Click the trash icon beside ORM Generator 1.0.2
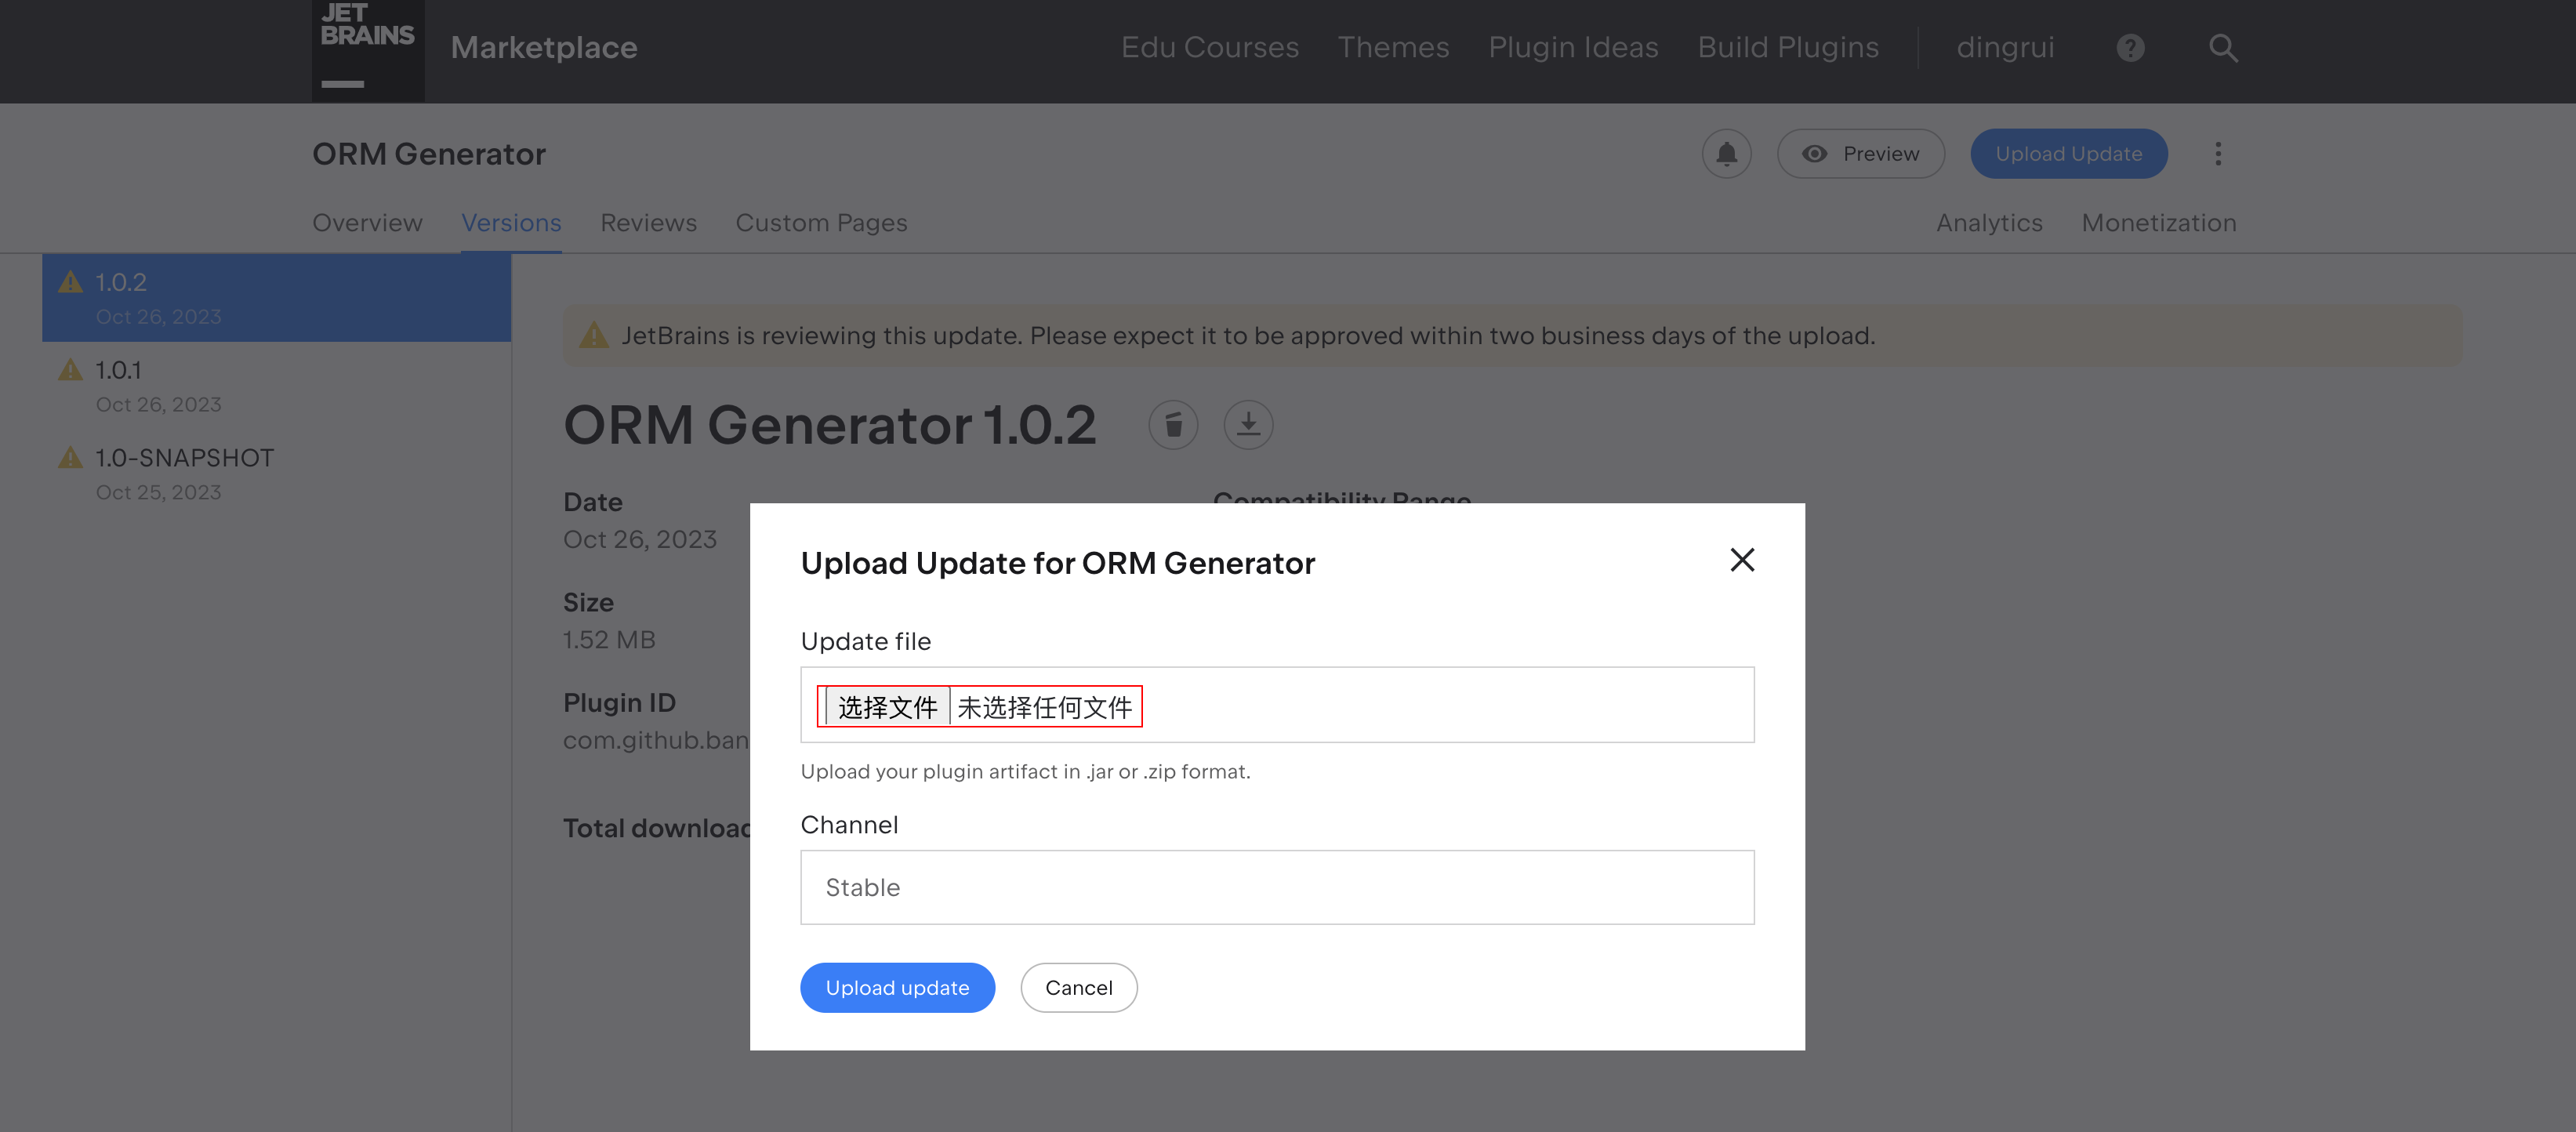The image size is (2576, 1132). click(1173, 425)
